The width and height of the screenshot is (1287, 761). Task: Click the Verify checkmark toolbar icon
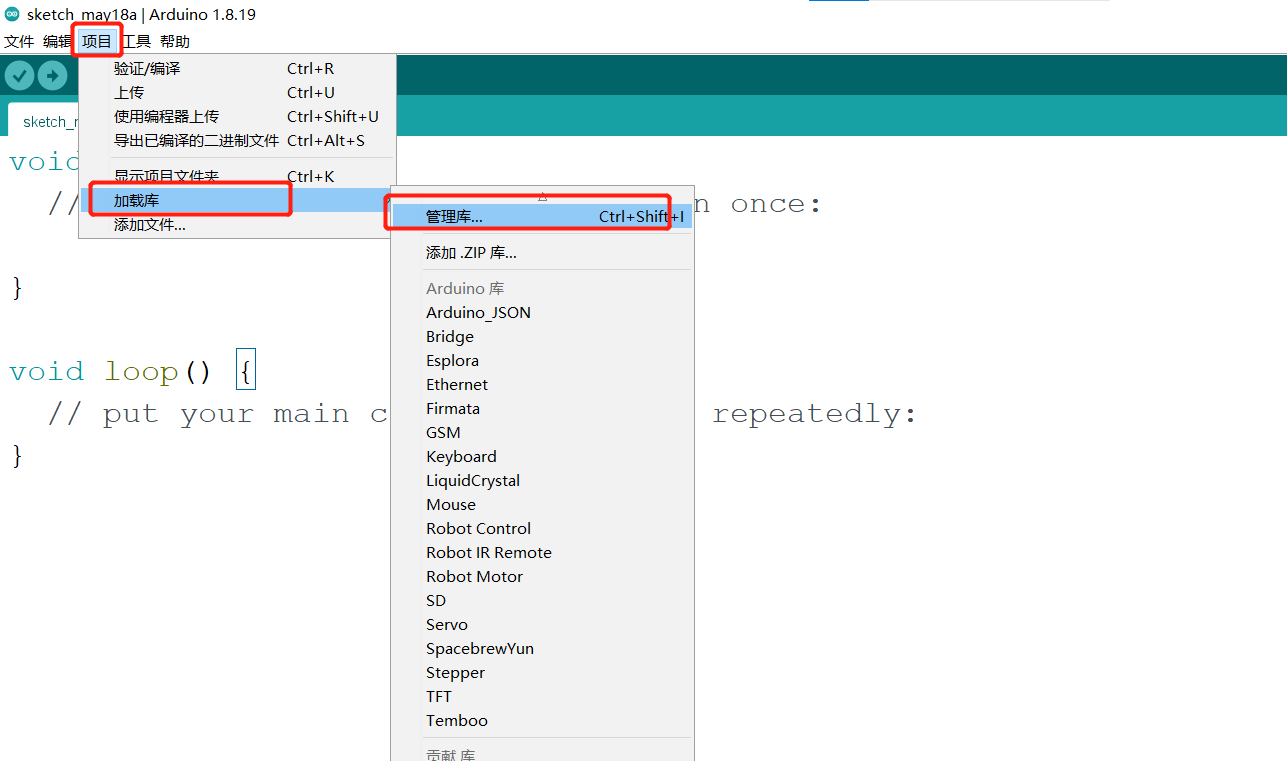point(19,75)
